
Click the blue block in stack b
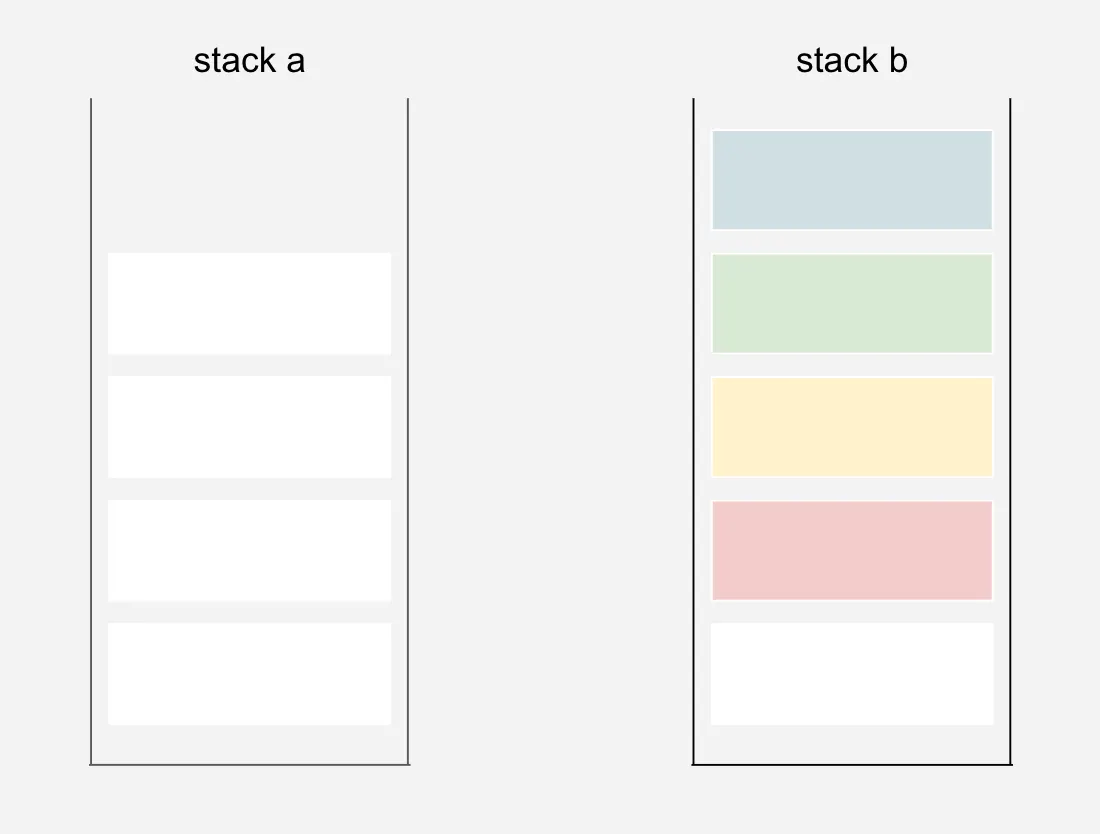coord(852,180)
